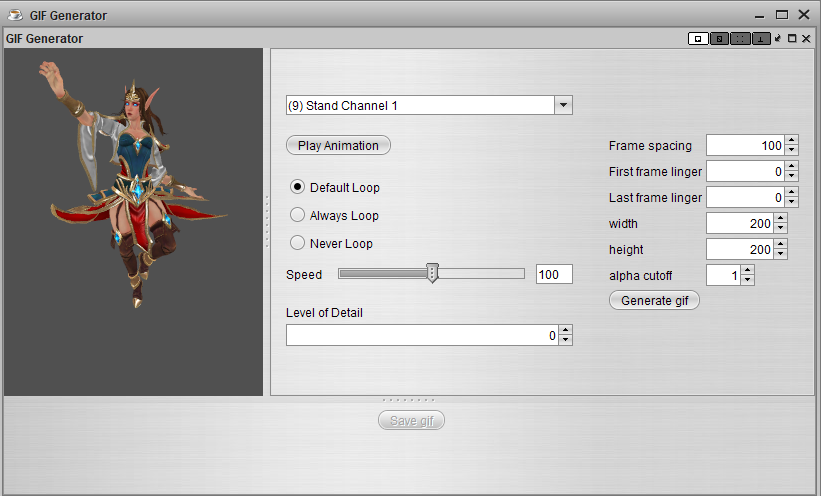Decrease Level of Detail with down arrow
821x496 pixels.
click(565, 340)
